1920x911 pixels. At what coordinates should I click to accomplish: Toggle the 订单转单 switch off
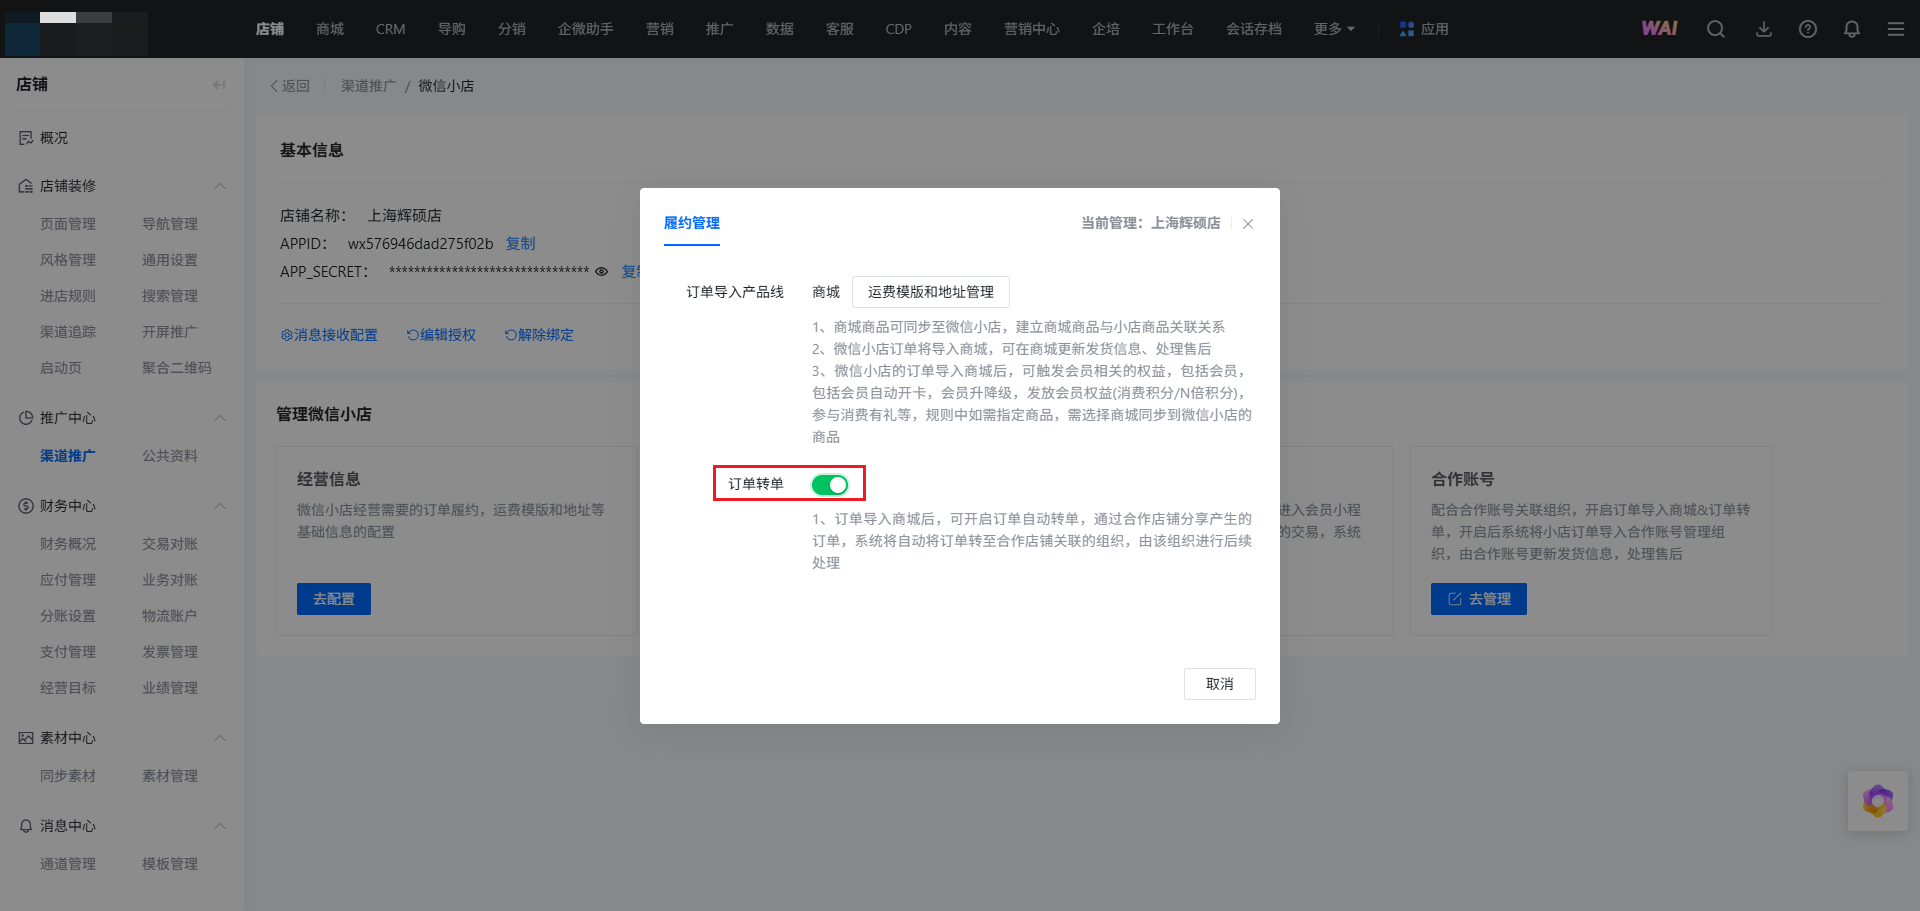829,485
